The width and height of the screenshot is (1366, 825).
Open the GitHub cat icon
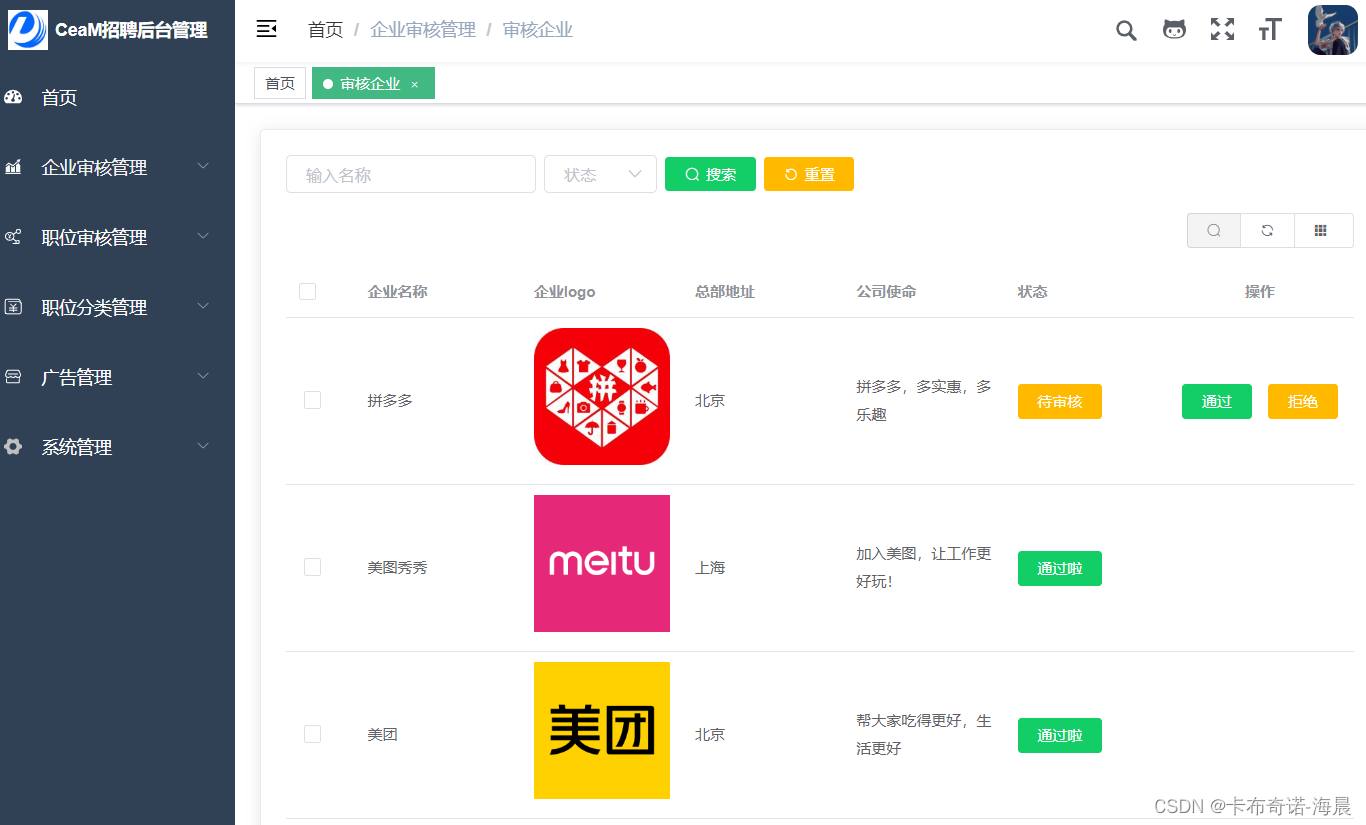(1174, 30)
